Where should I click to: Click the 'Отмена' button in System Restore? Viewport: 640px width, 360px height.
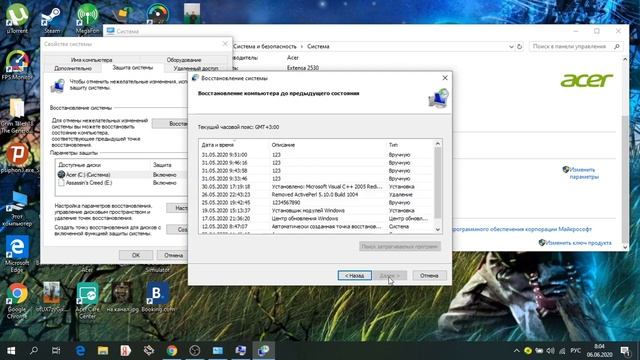[x=429, y=276]
